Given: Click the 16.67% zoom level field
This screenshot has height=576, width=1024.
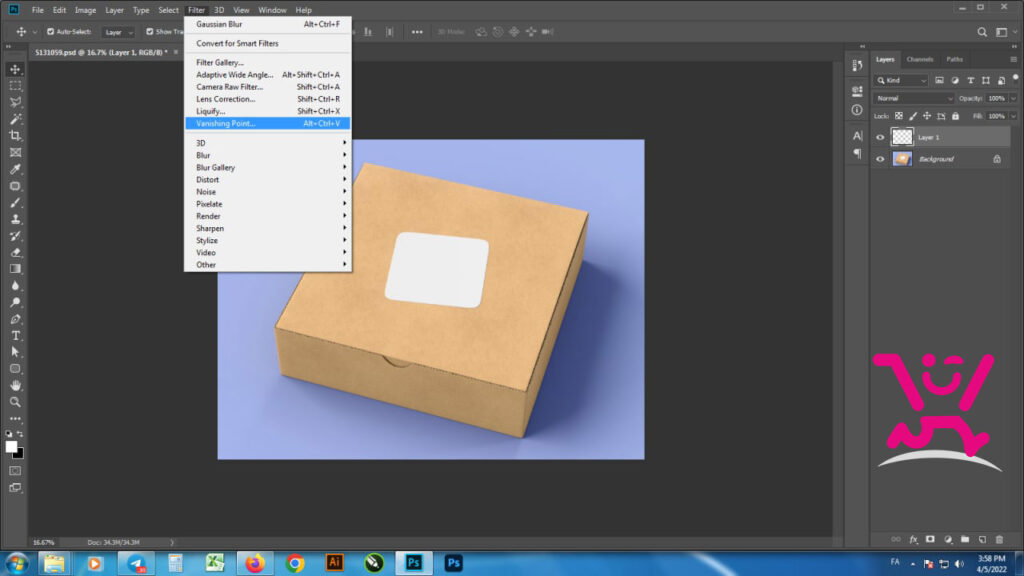Looking at the screenshot, I should coord(44,542).
